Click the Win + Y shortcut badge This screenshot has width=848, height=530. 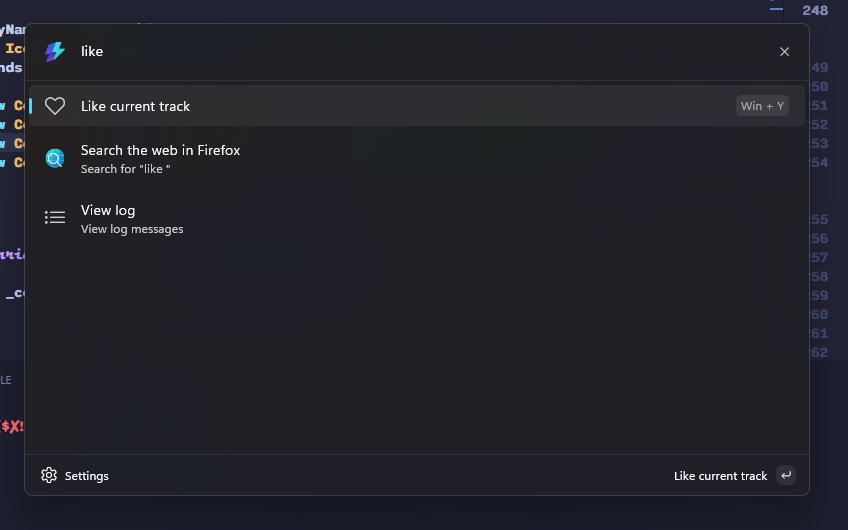tap(762, 106)
